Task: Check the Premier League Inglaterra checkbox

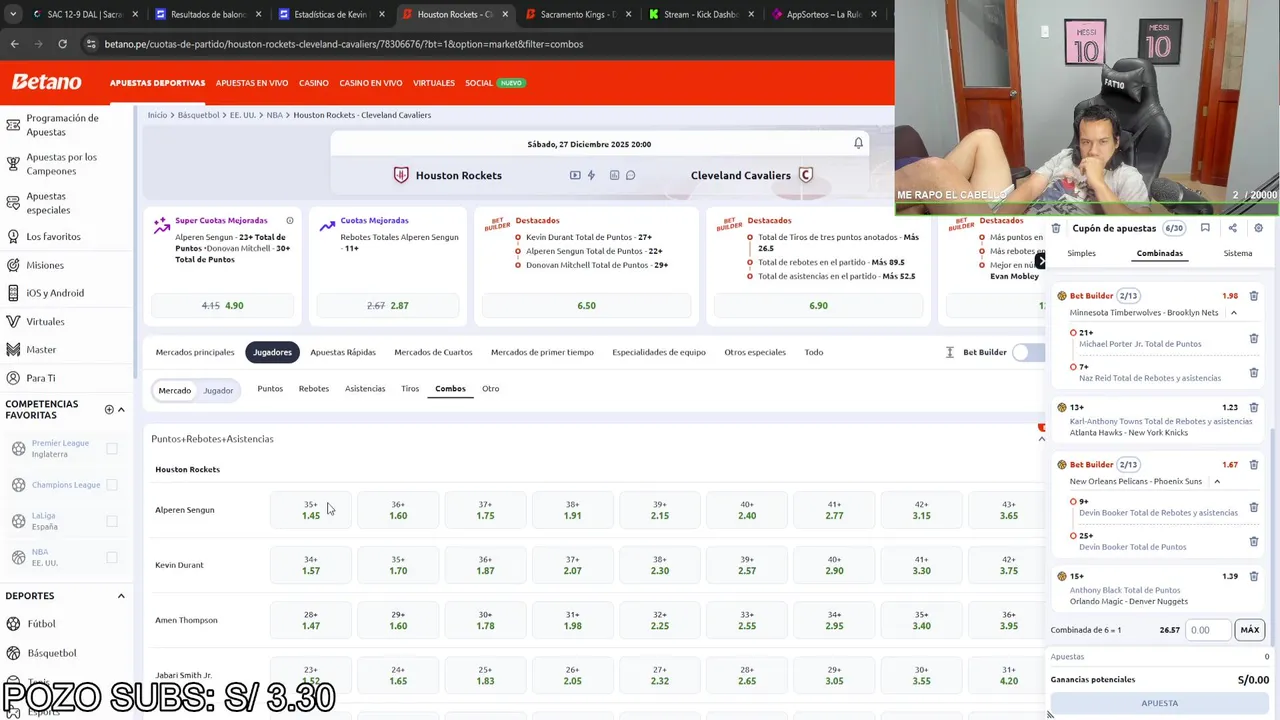Action: coord(112,448)
